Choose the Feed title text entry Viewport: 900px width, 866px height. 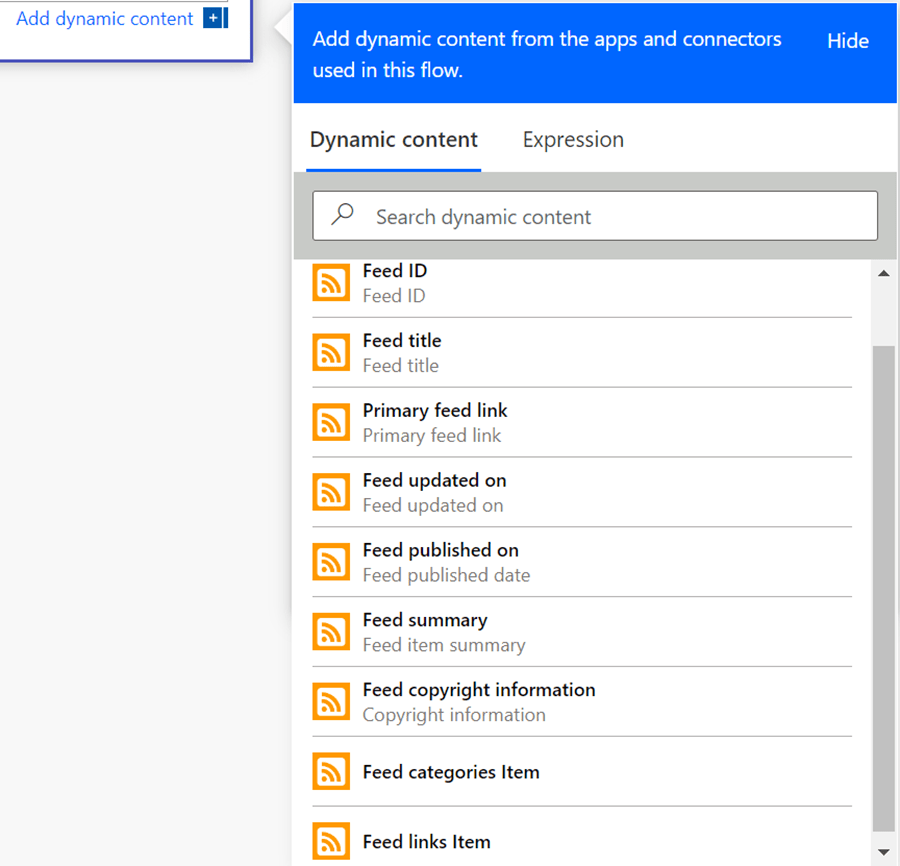[402, 341]
